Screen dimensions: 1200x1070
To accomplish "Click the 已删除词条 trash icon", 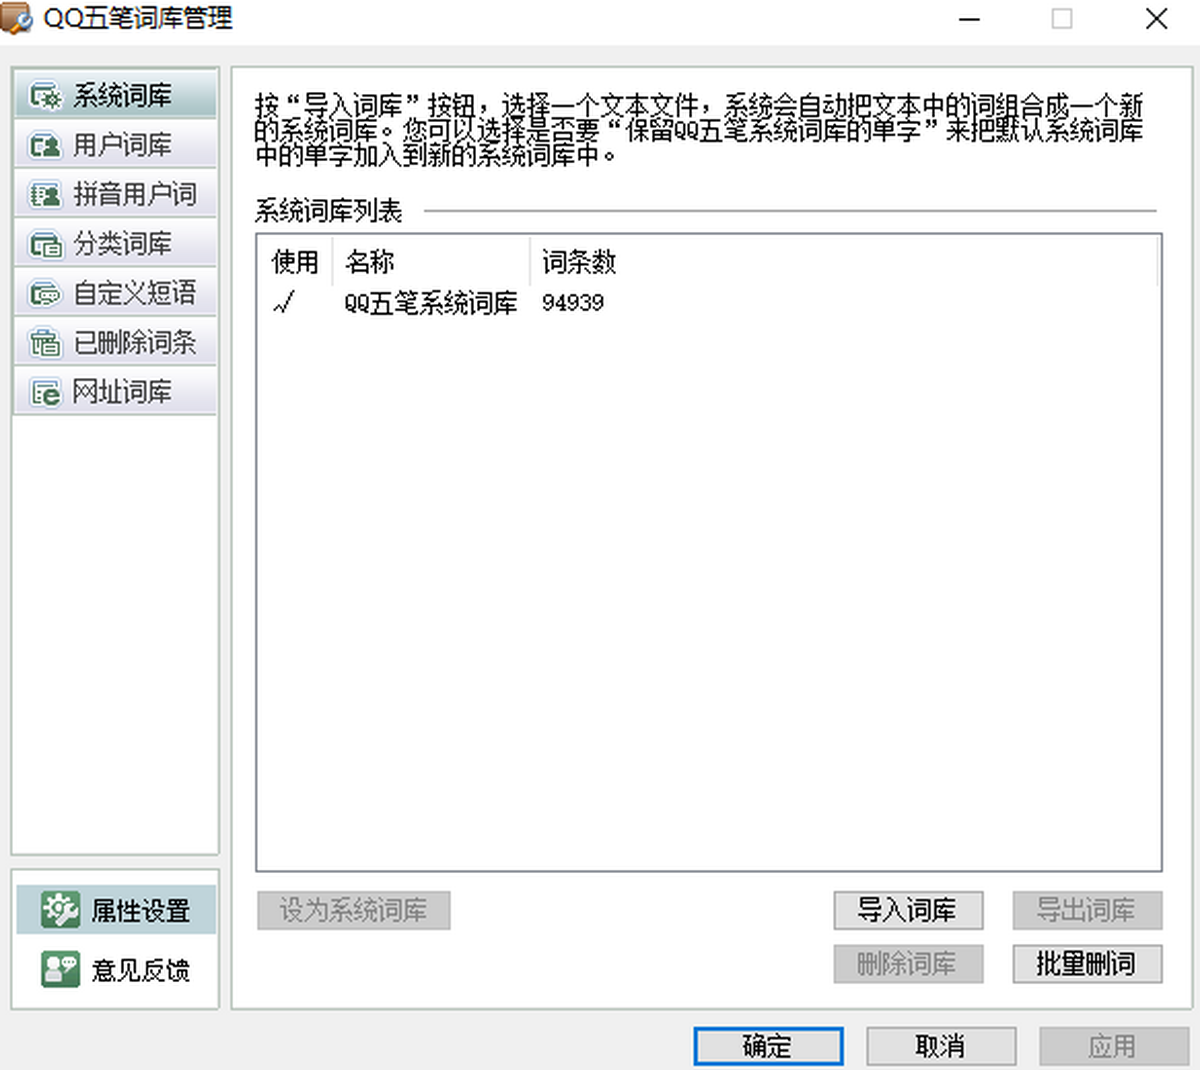I will (45, 343).
